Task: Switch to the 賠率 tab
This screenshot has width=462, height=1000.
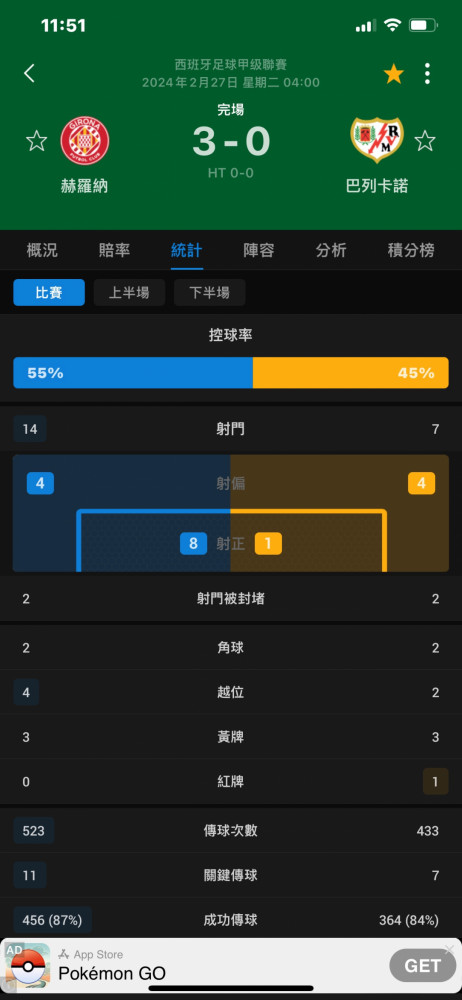Action: point(114,250)
